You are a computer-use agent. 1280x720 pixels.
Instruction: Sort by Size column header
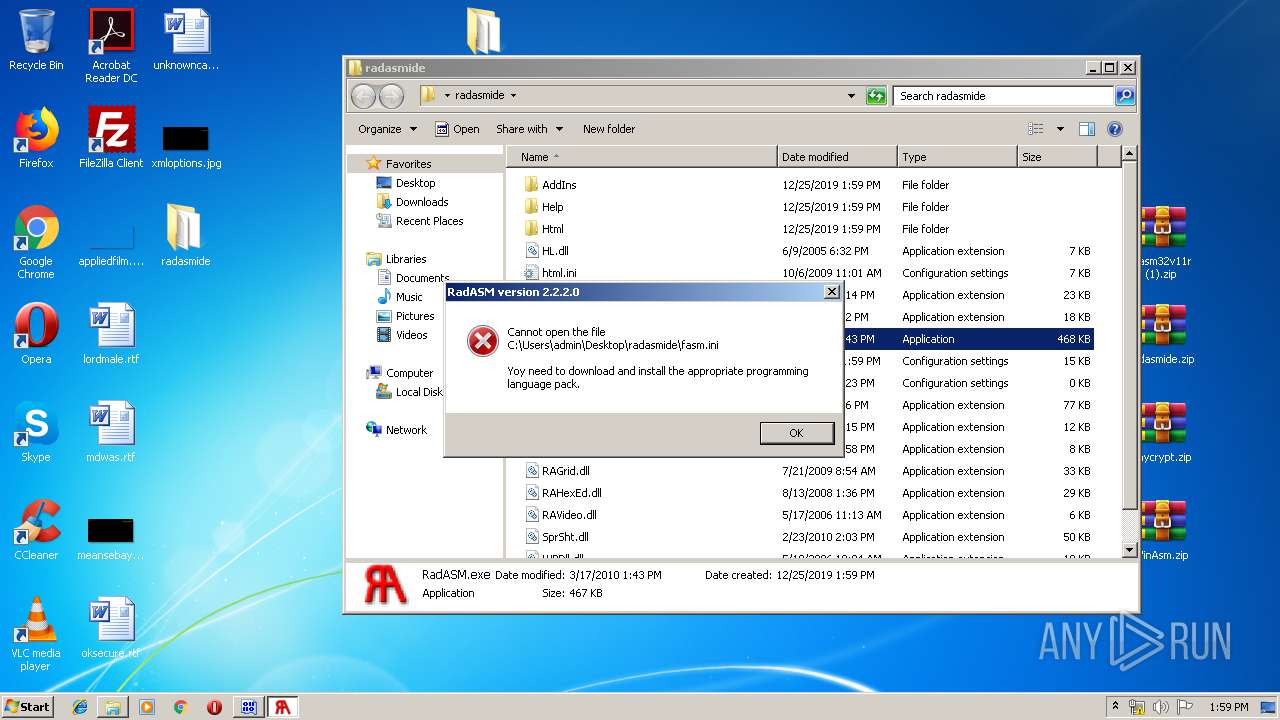tap(1057, 157)
